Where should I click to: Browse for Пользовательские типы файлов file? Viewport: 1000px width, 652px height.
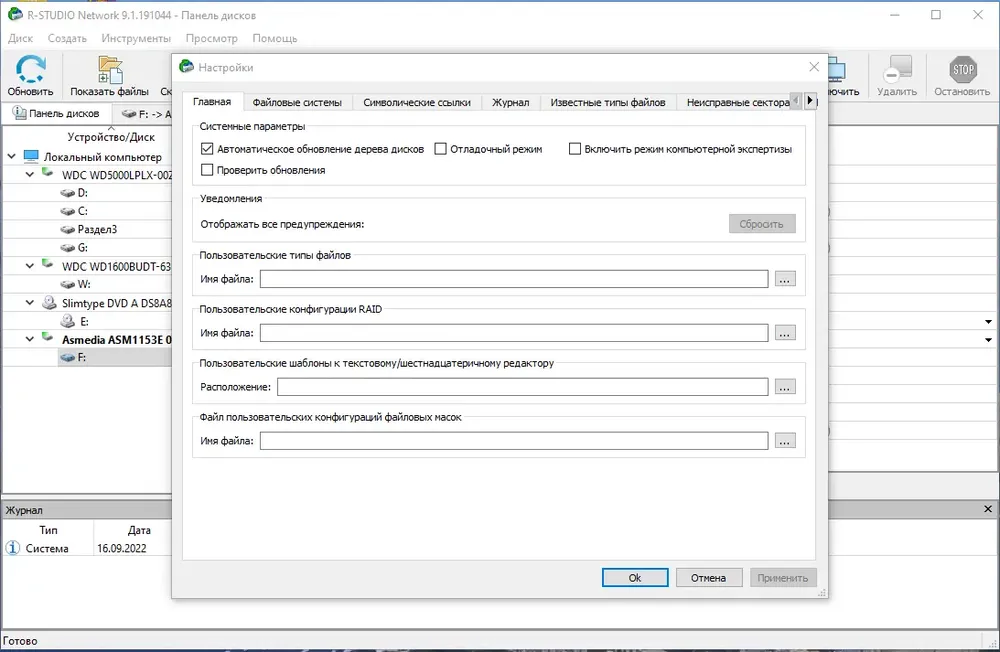(785, 279)
